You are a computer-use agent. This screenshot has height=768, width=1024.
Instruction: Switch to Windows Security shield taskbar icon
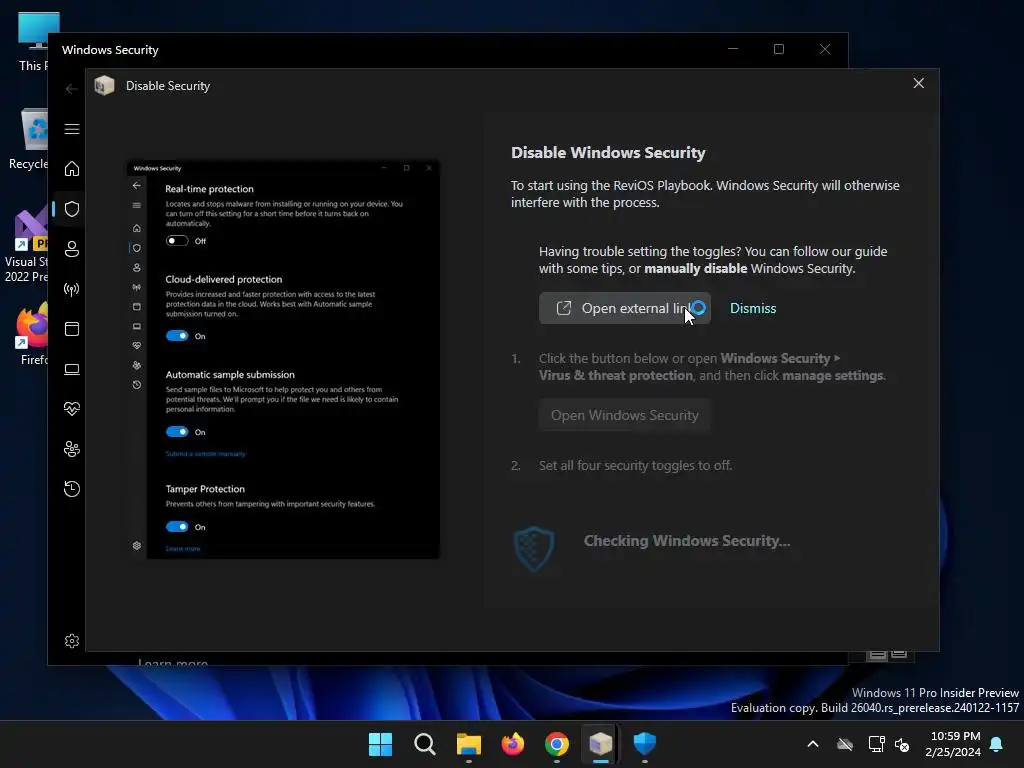point(645,744)
